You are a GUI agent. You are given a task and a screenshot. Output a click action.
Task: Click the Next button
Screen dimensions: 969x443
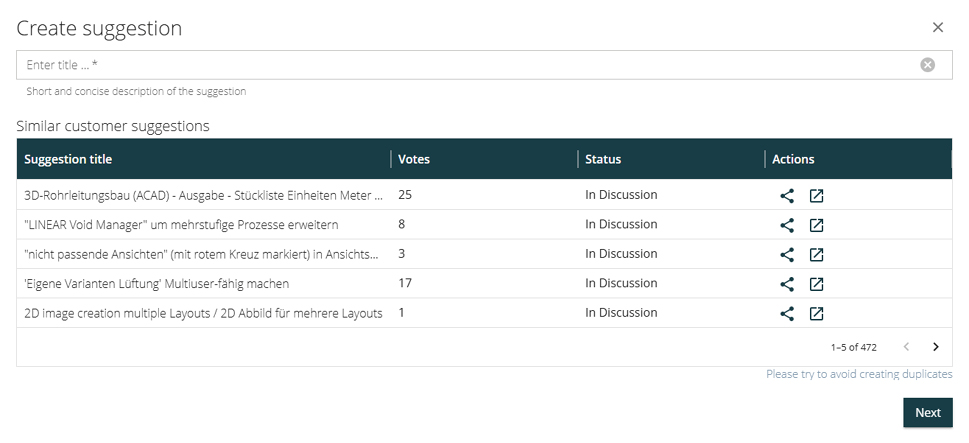tap(927, 413)
